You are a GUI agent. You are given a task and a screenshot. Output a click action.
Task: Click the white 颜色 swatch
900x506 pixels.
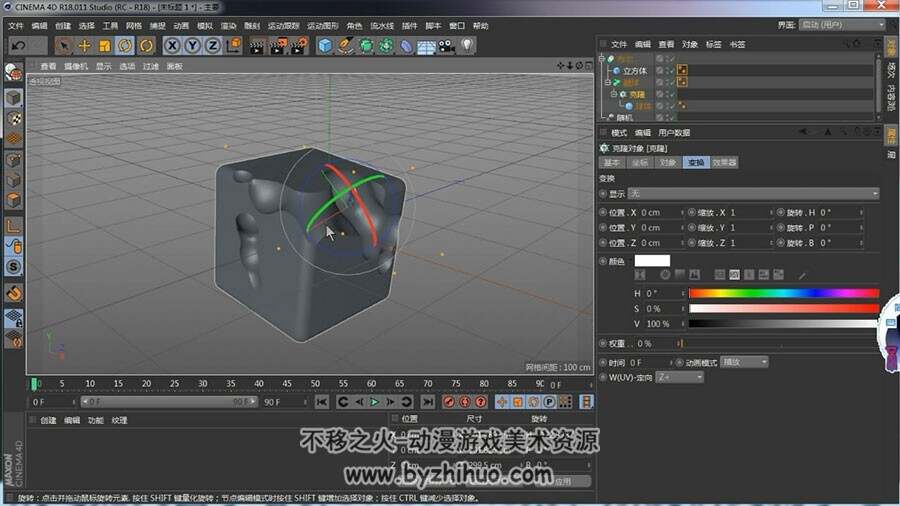pyautogui.click(x=652, y=261)
